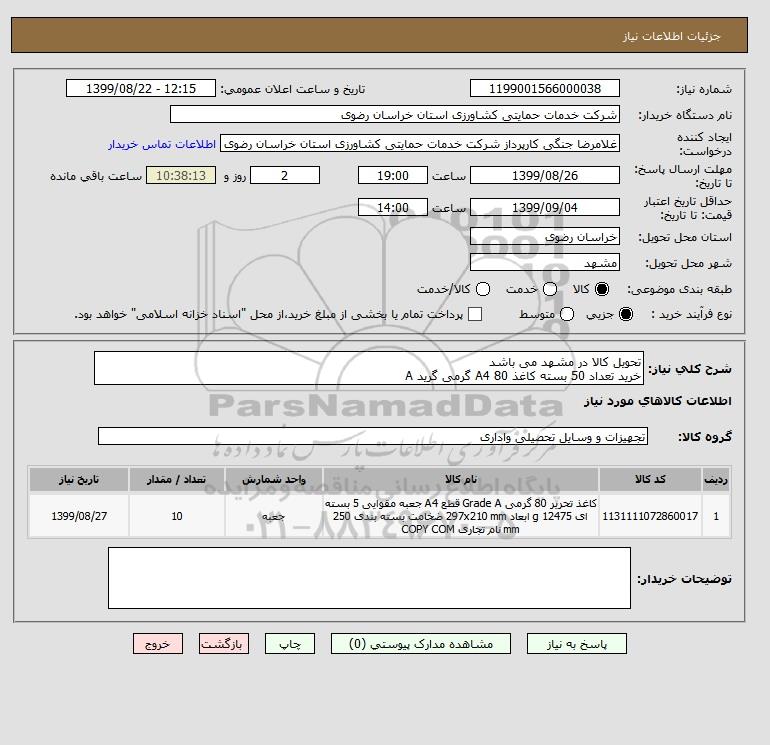The height and width of the screenshot is (745, 770).
Task: Click the کد کالا column header
Action: [x=650, y=479]
